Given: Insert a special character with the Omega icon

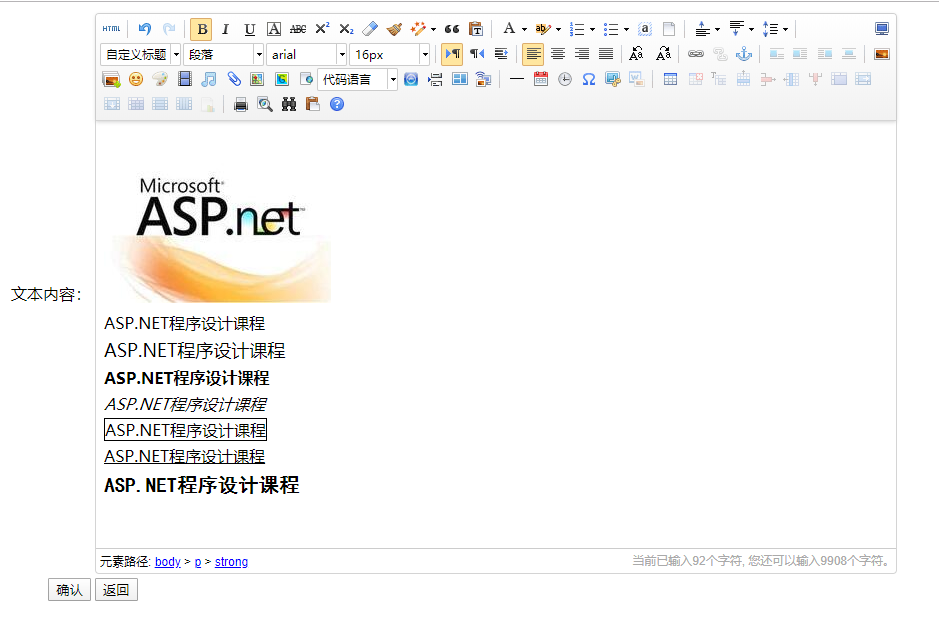Looking at the screenshot, I should pyautogui.click(x=589, y=79).
